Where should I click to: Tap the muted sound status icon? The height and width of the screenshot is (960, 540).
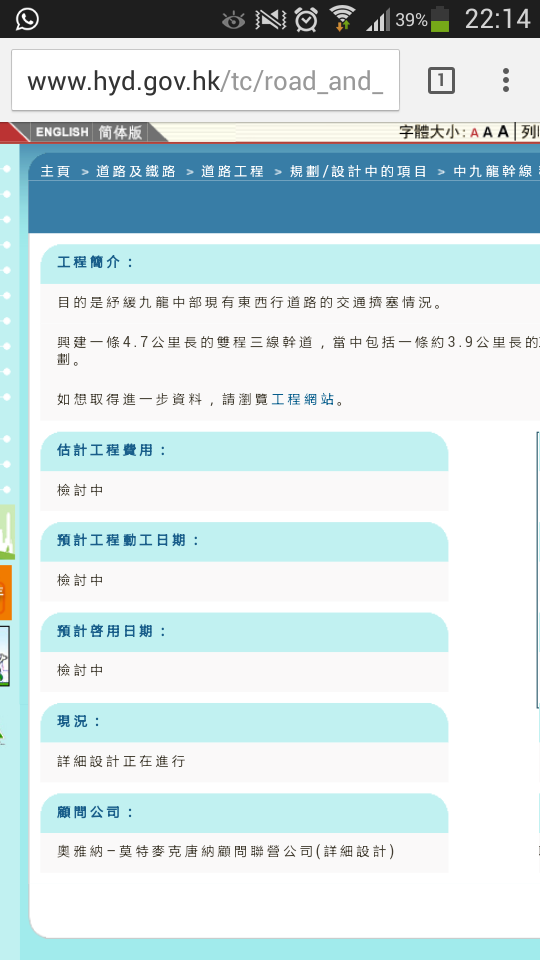click(x=271, y=20)
